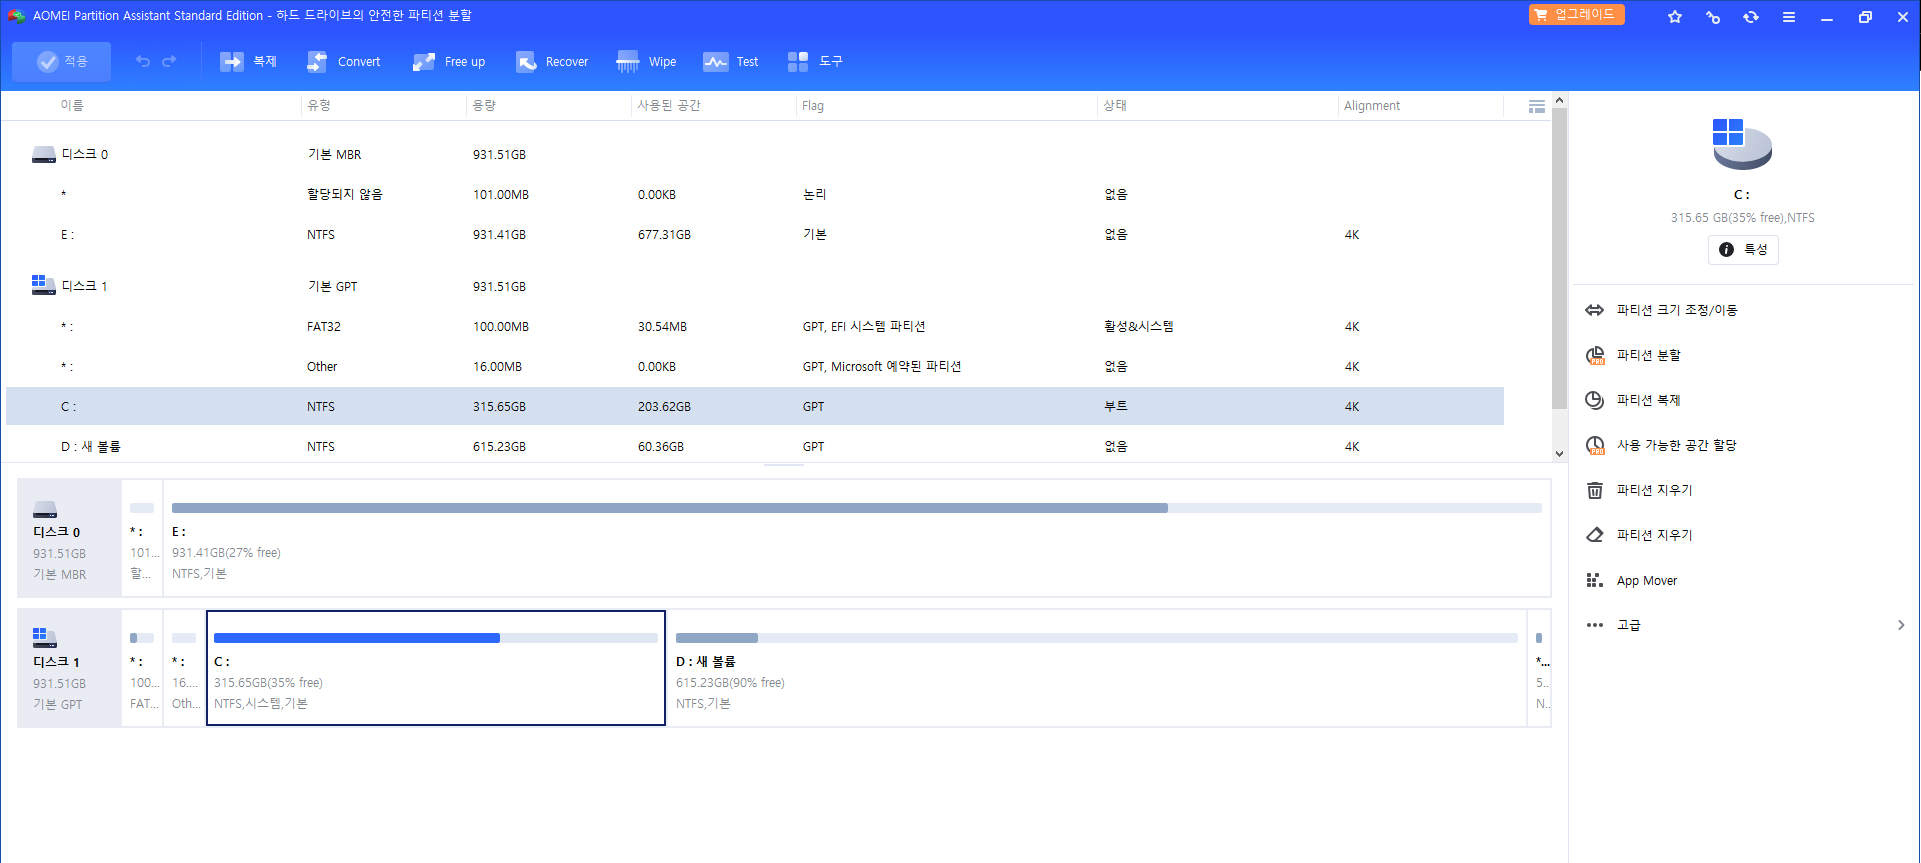Select the 디스크 1 row in the list

click(x=755, y=286)
